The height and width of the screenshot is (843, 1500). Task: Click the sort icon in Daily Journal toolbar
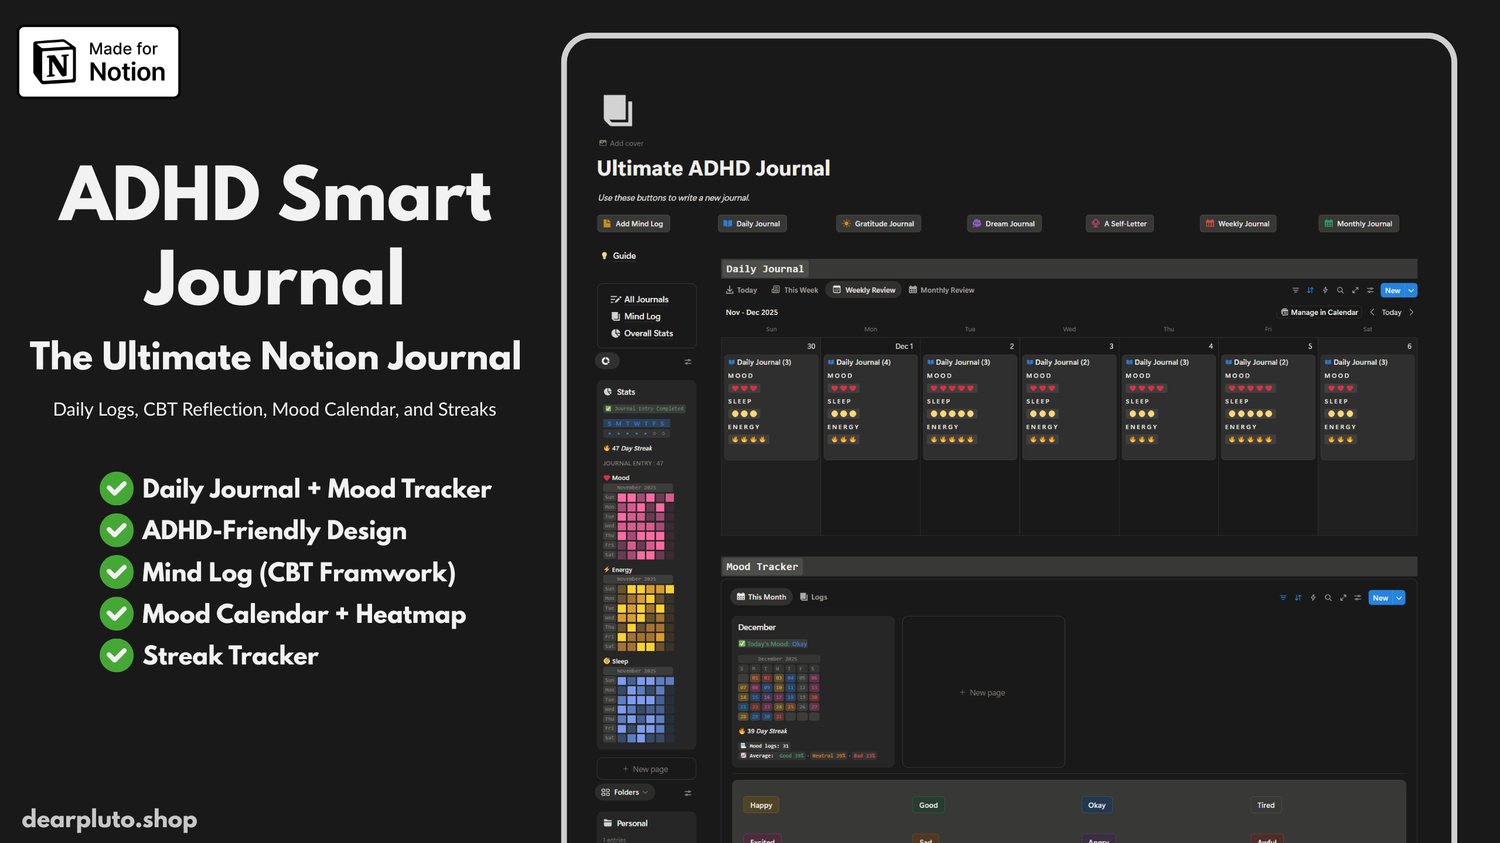(x=1310, y=290)
